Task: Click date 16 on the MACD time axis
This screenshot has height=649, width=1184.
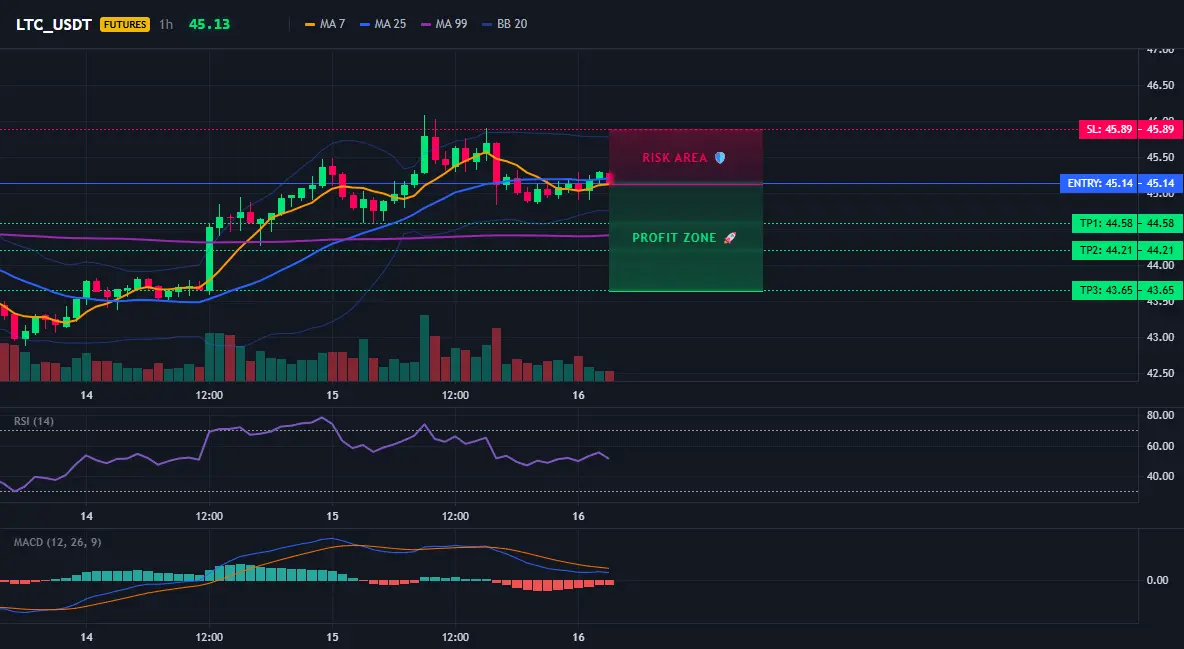Action: coord(578,637)
